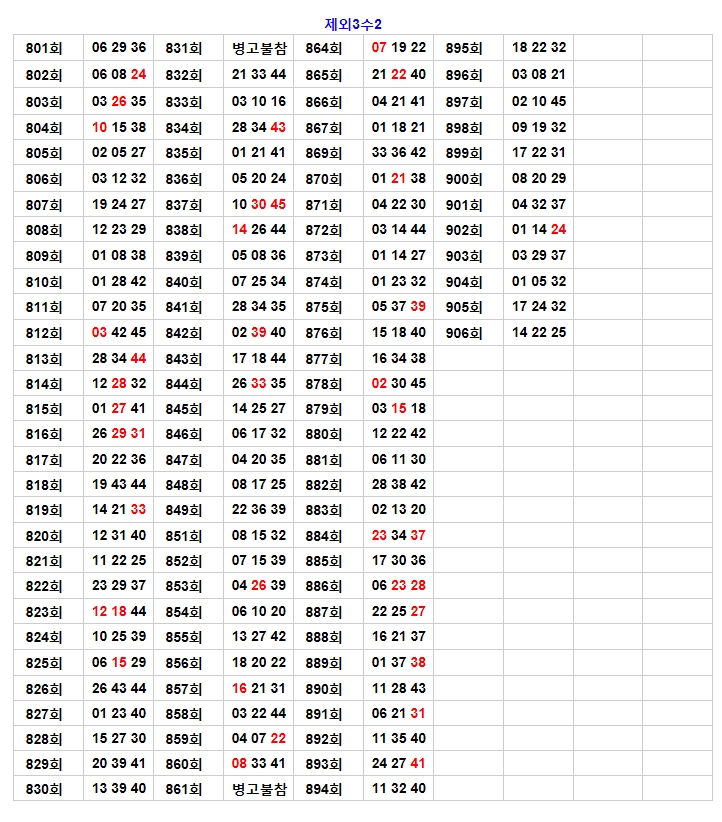The image size is (722, 822).
Task: Click the title "제외3수2"
Action: pos(353,24)
